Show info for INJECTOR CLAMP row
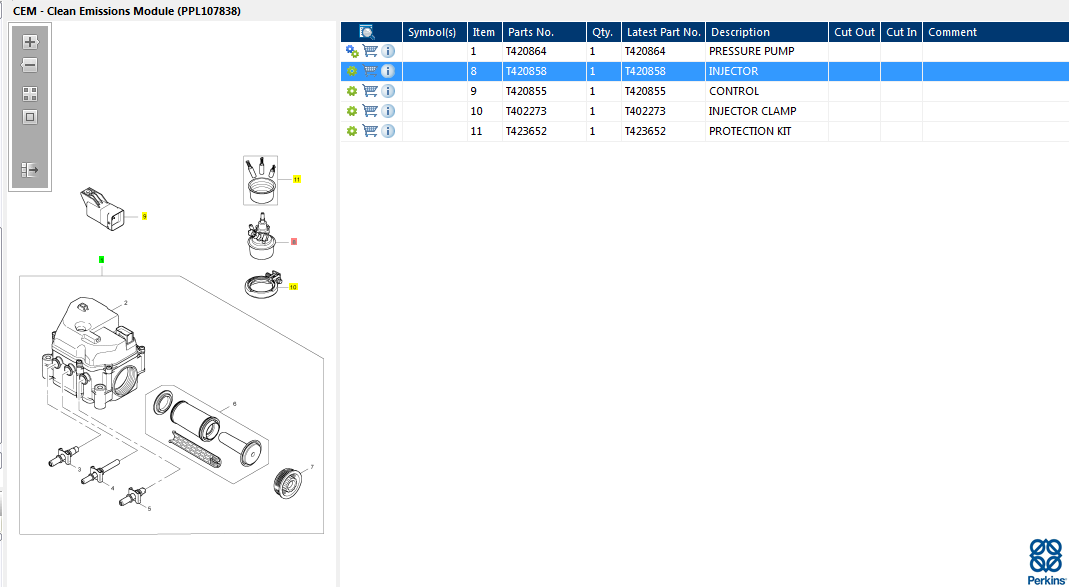 [x=388, y=111]
